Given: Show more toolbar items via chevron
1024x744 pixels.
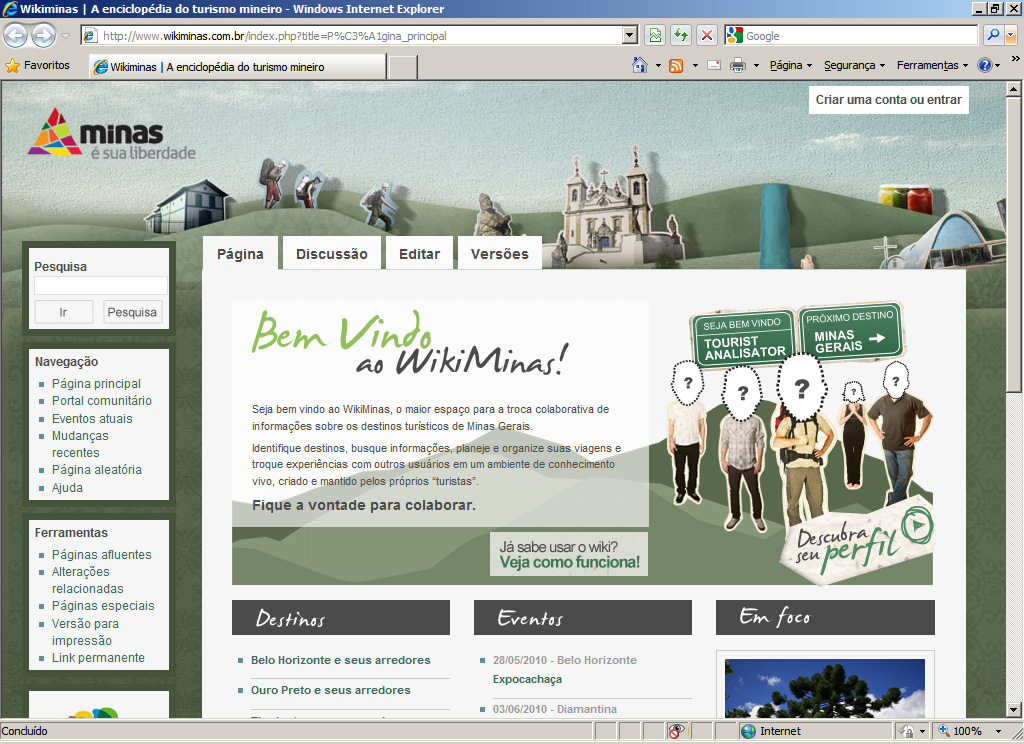Looking at the screenshot, I should (1016, 59).
